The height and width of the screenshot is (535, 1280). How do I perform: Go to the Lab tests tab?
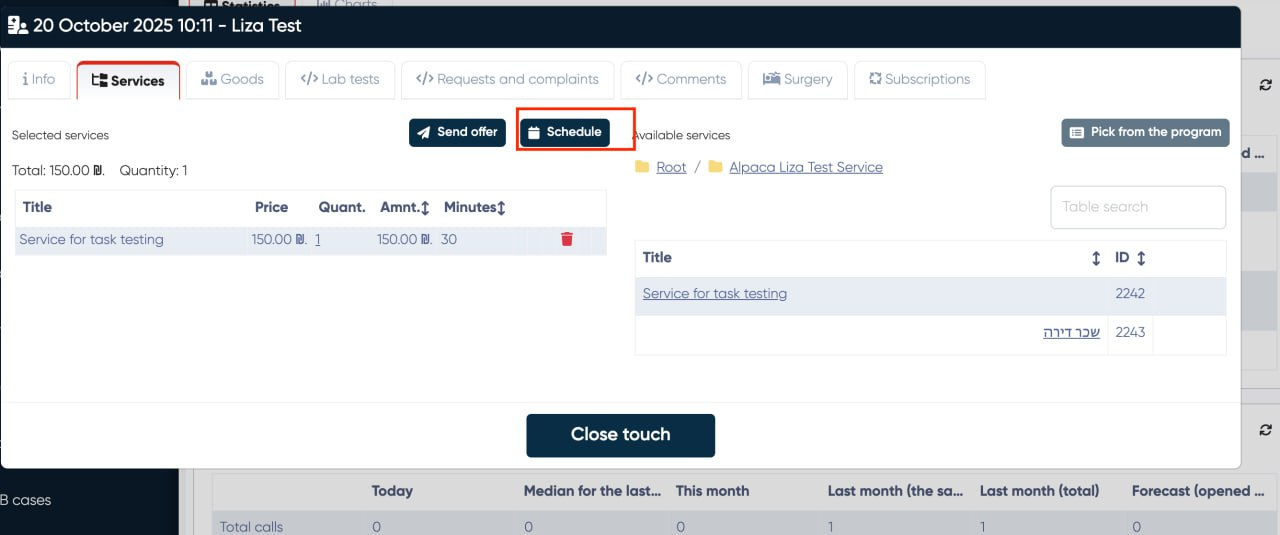pyautogui.click(x=340, y=80)
